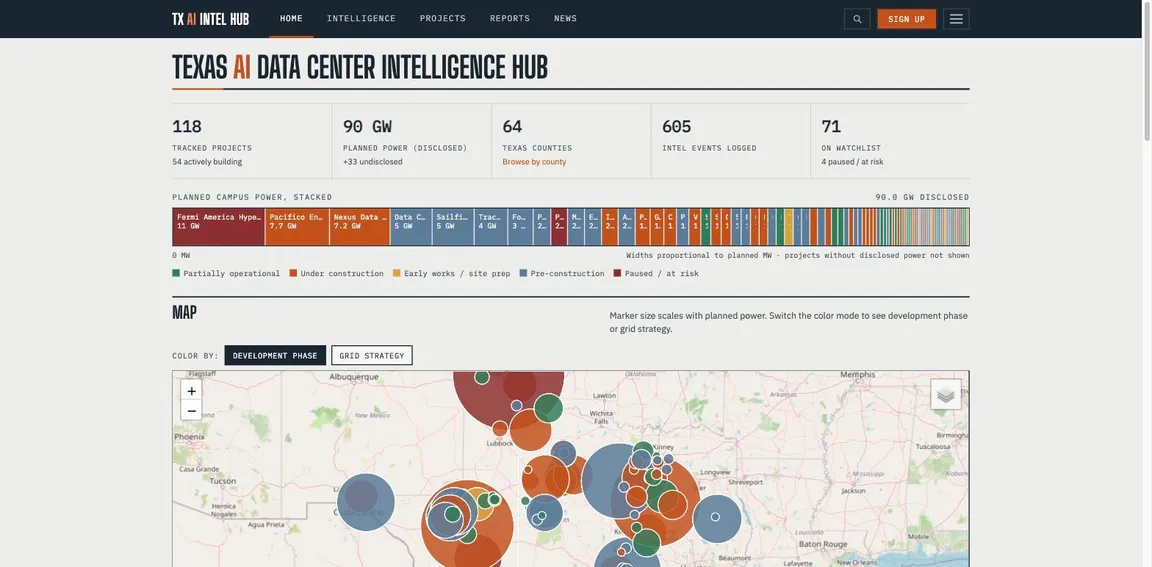Select Fermi America 11 GW bar segment
The height and width of the screenshot is (567, 1152).
click(219, 227)
